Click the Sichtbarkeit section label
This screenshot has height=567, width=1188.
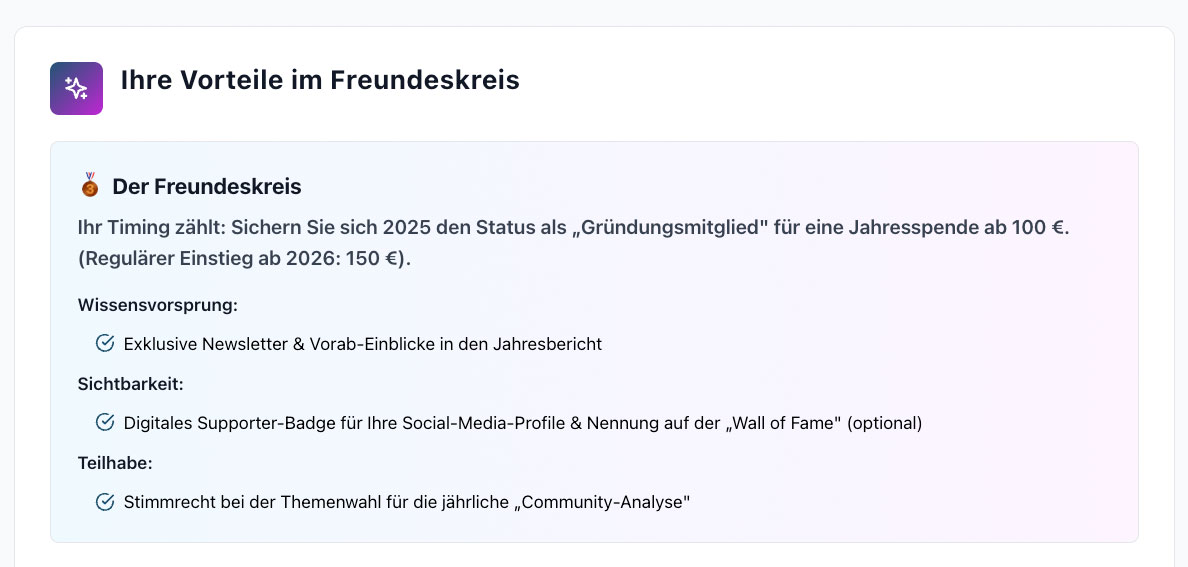click(131, 383)
